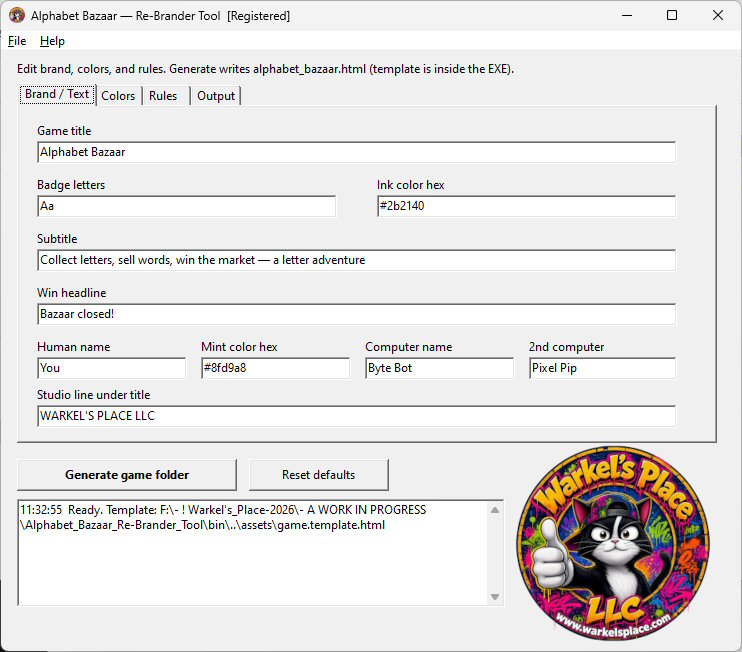
Task: Click the Reset defaults button
Action: click(318, 475)
